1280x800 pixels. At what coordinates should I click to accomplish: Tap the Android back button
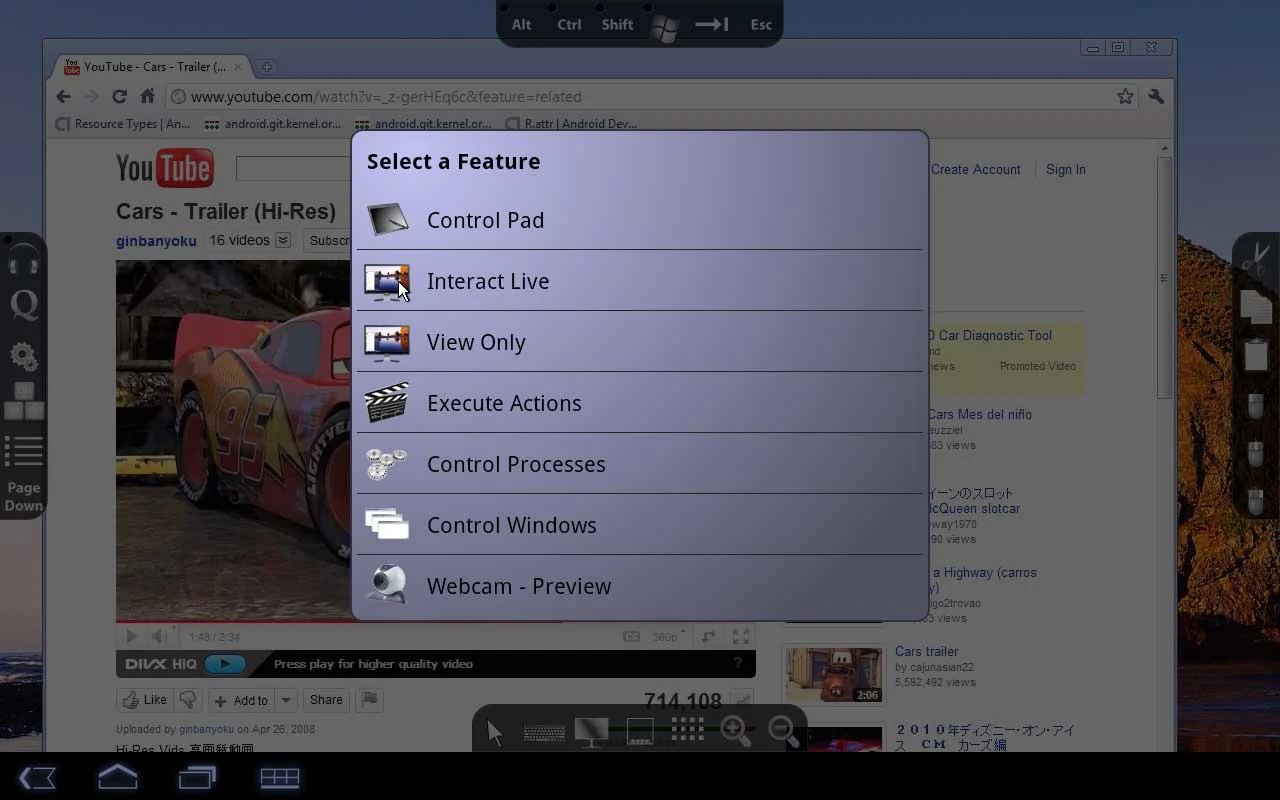click(x=37, y=777)
